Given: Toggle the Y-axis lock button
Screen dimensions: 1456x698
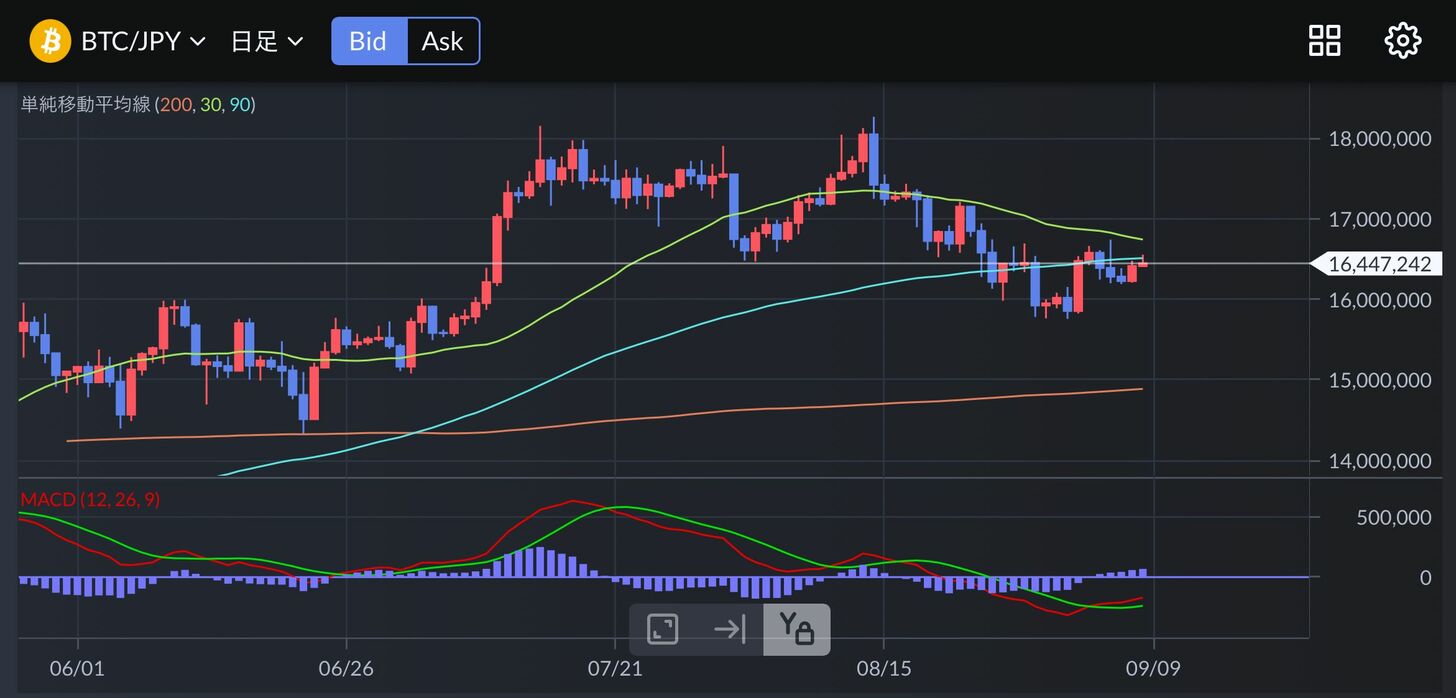Looking at the screenshot, I should pos(796,629).
